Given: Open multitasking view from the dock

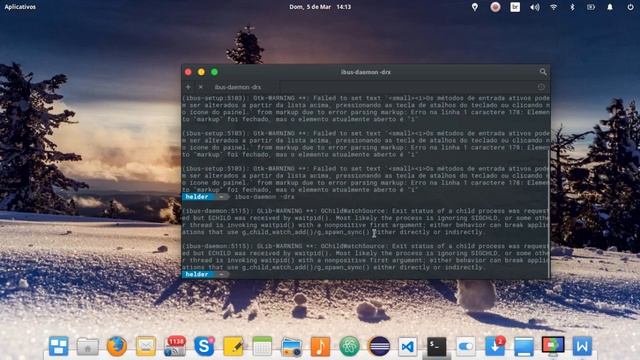Looking at the screenshot, I should [59, 346].
